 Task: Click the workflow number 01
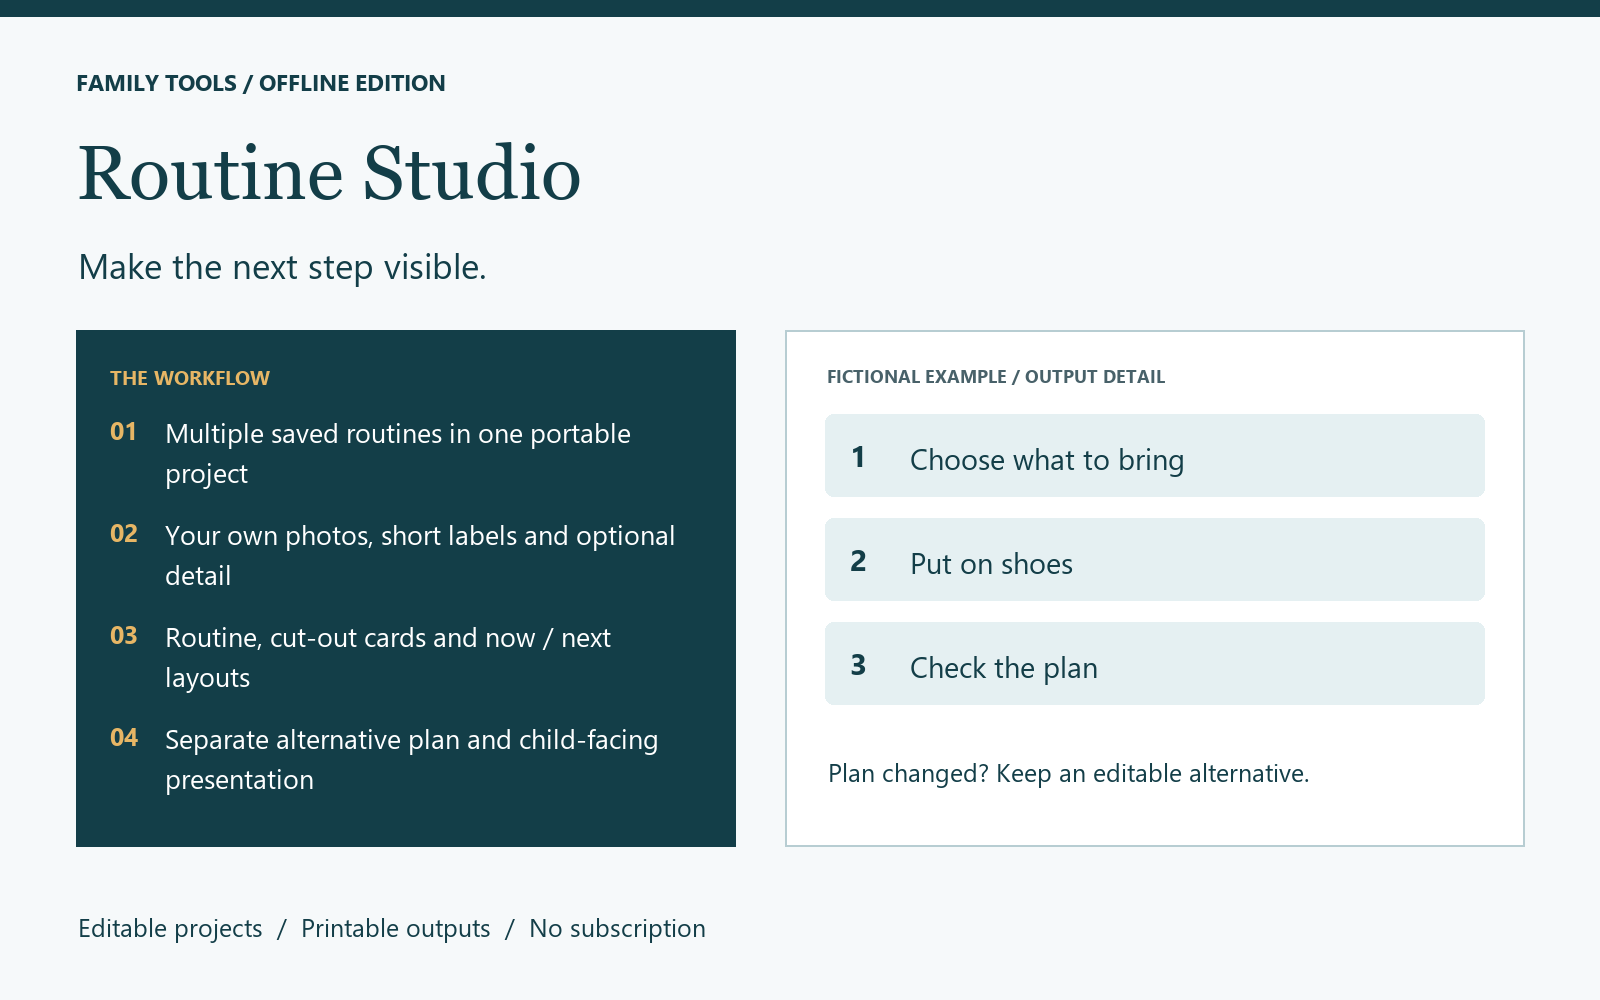click(123, 431)
